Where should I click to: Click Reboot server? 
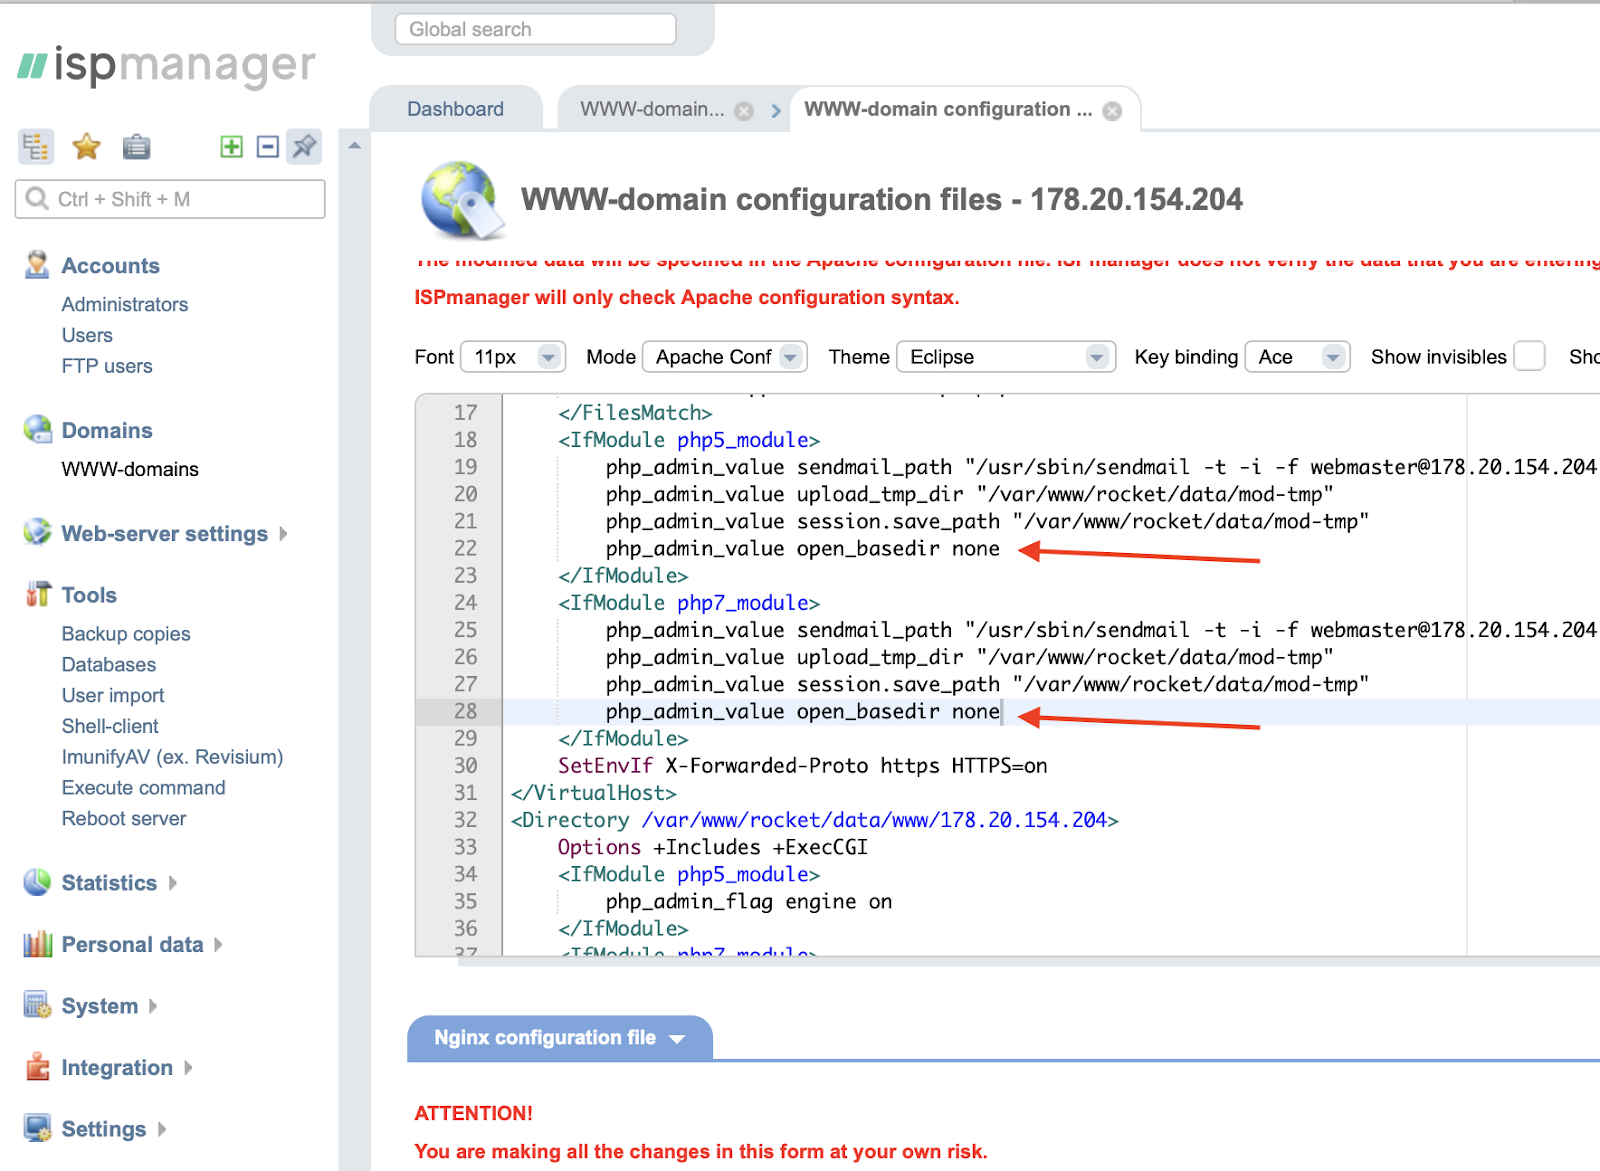[124, 818]
